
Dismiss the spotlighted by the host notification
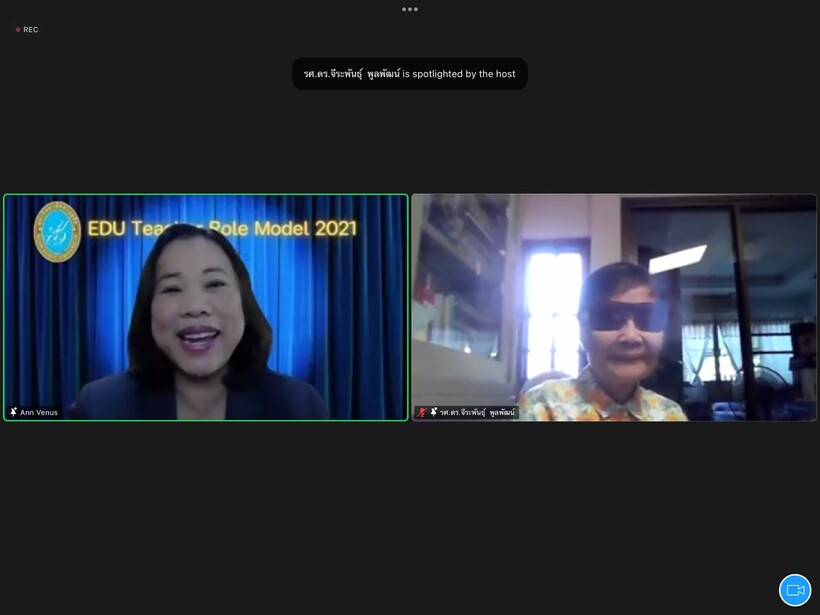click(x=410, y=74)
